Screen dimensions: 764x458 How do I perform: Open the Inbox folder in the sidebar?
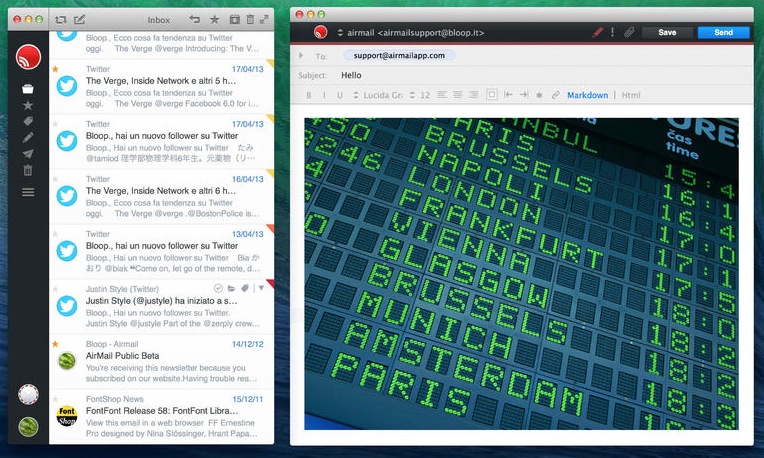(x=28, y=89)
